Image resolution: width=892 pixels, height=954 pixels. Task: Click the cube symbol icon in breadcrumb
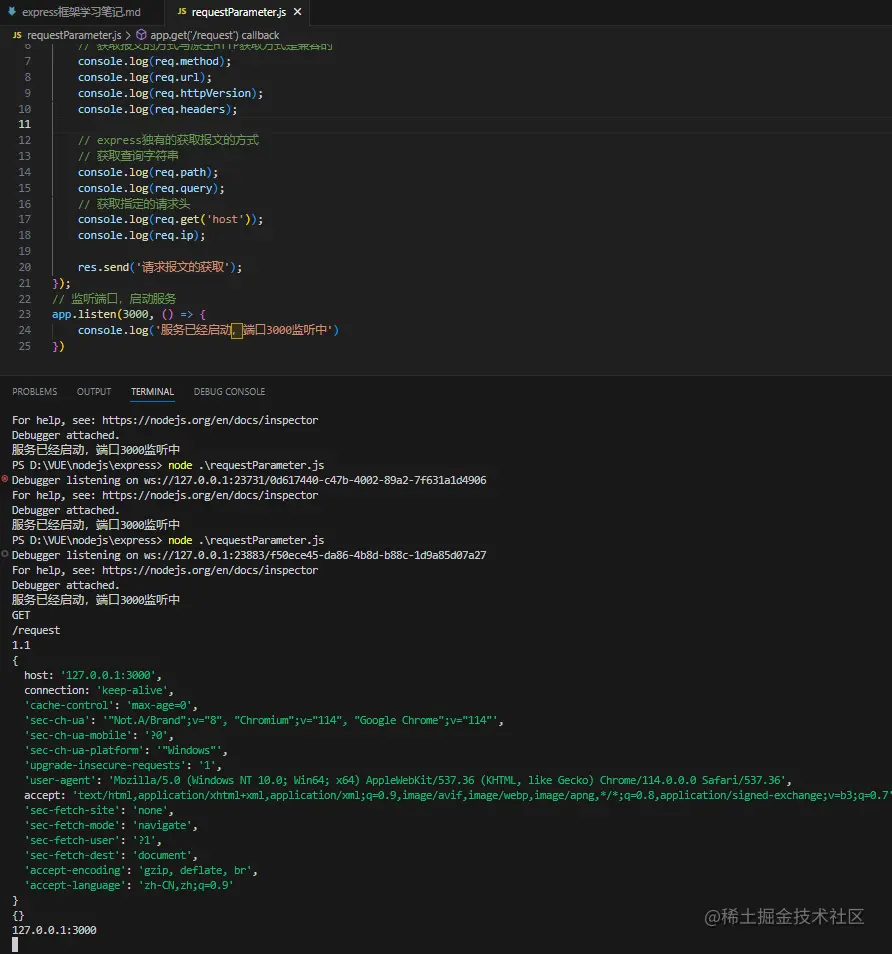141,35
